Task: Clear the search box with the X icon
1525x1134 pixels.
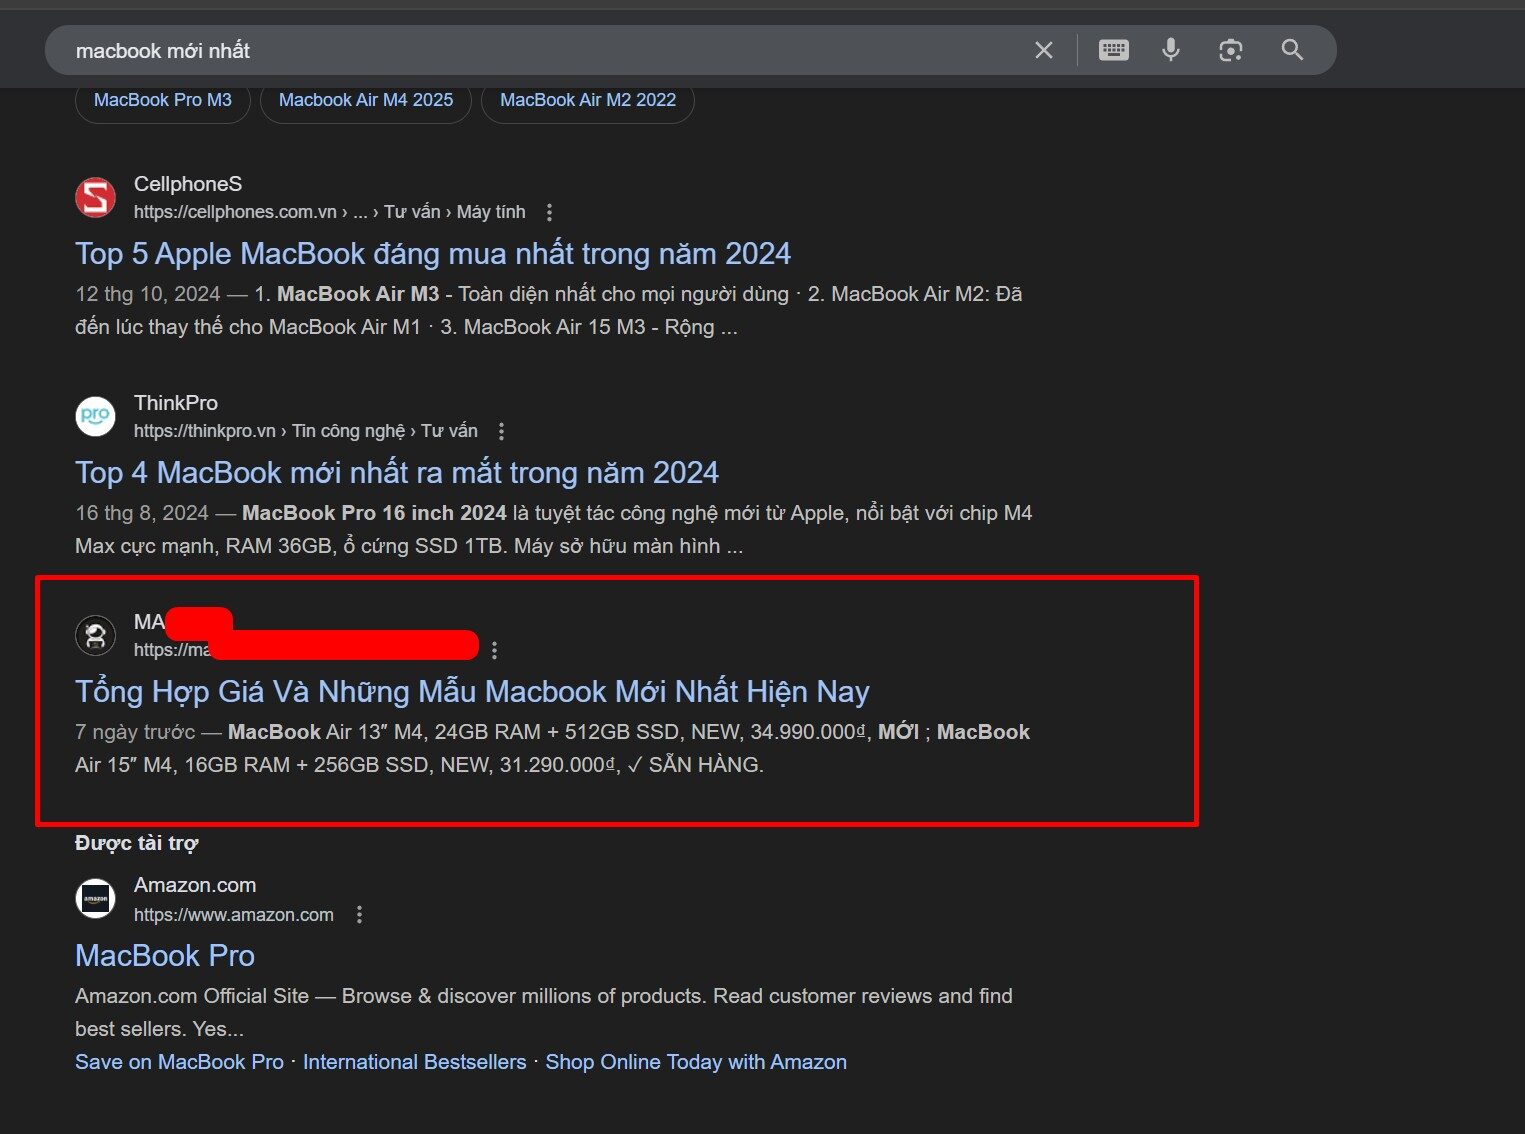Action: tap(1043, 50)
